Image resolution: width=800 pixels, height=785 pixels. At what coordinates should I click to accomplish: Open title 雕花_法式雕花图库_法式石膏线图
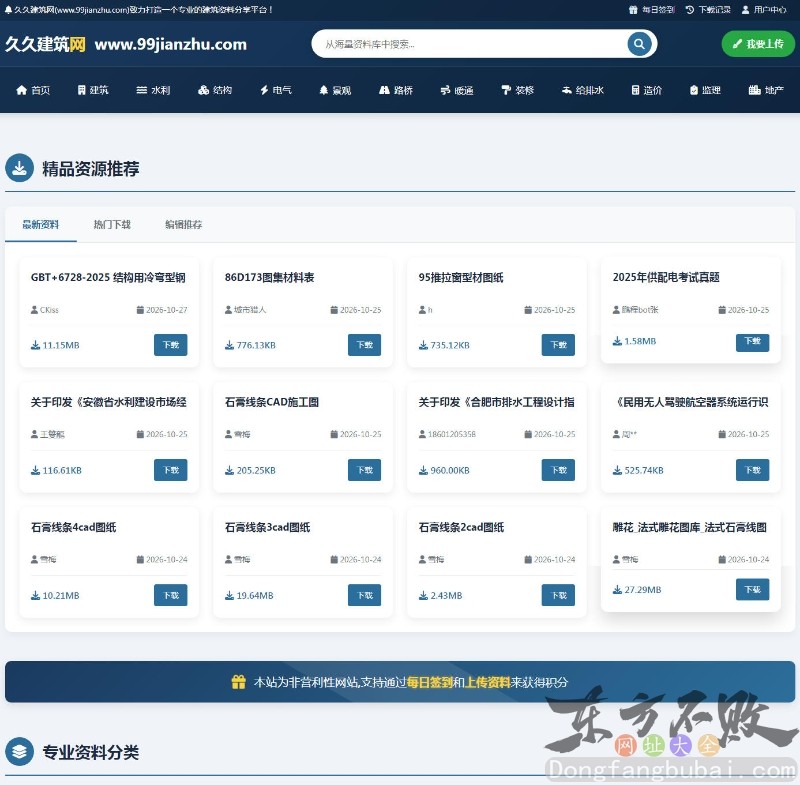pos(690,527)
